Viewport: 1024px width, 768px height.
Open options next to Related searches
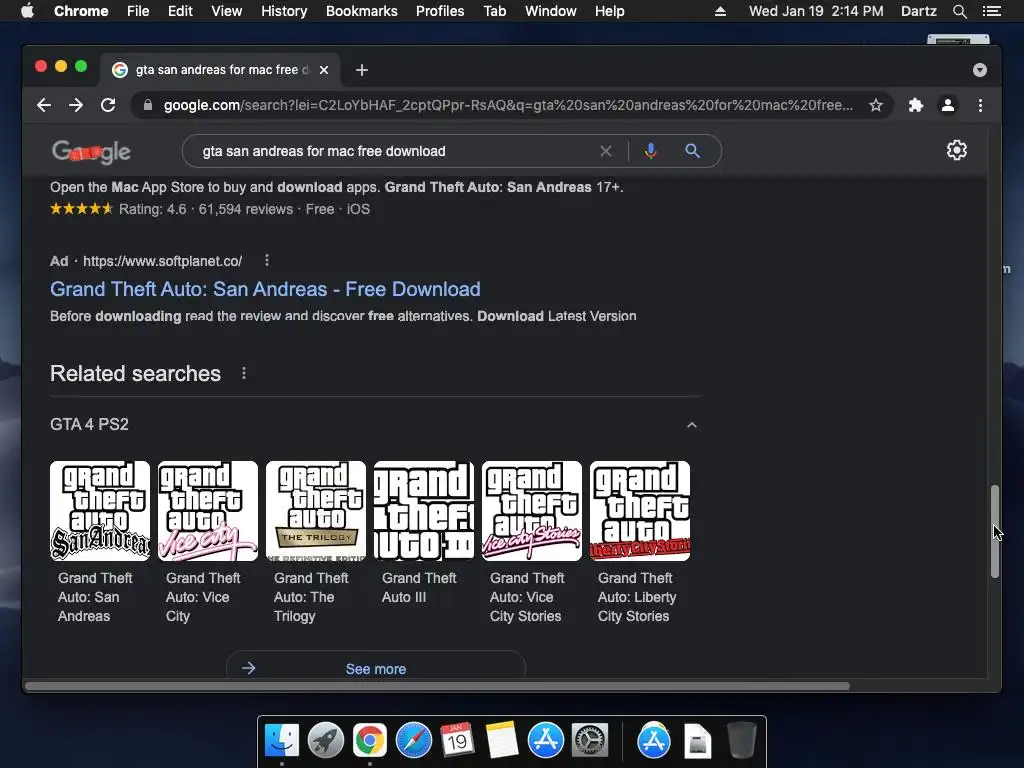[244, 373]
